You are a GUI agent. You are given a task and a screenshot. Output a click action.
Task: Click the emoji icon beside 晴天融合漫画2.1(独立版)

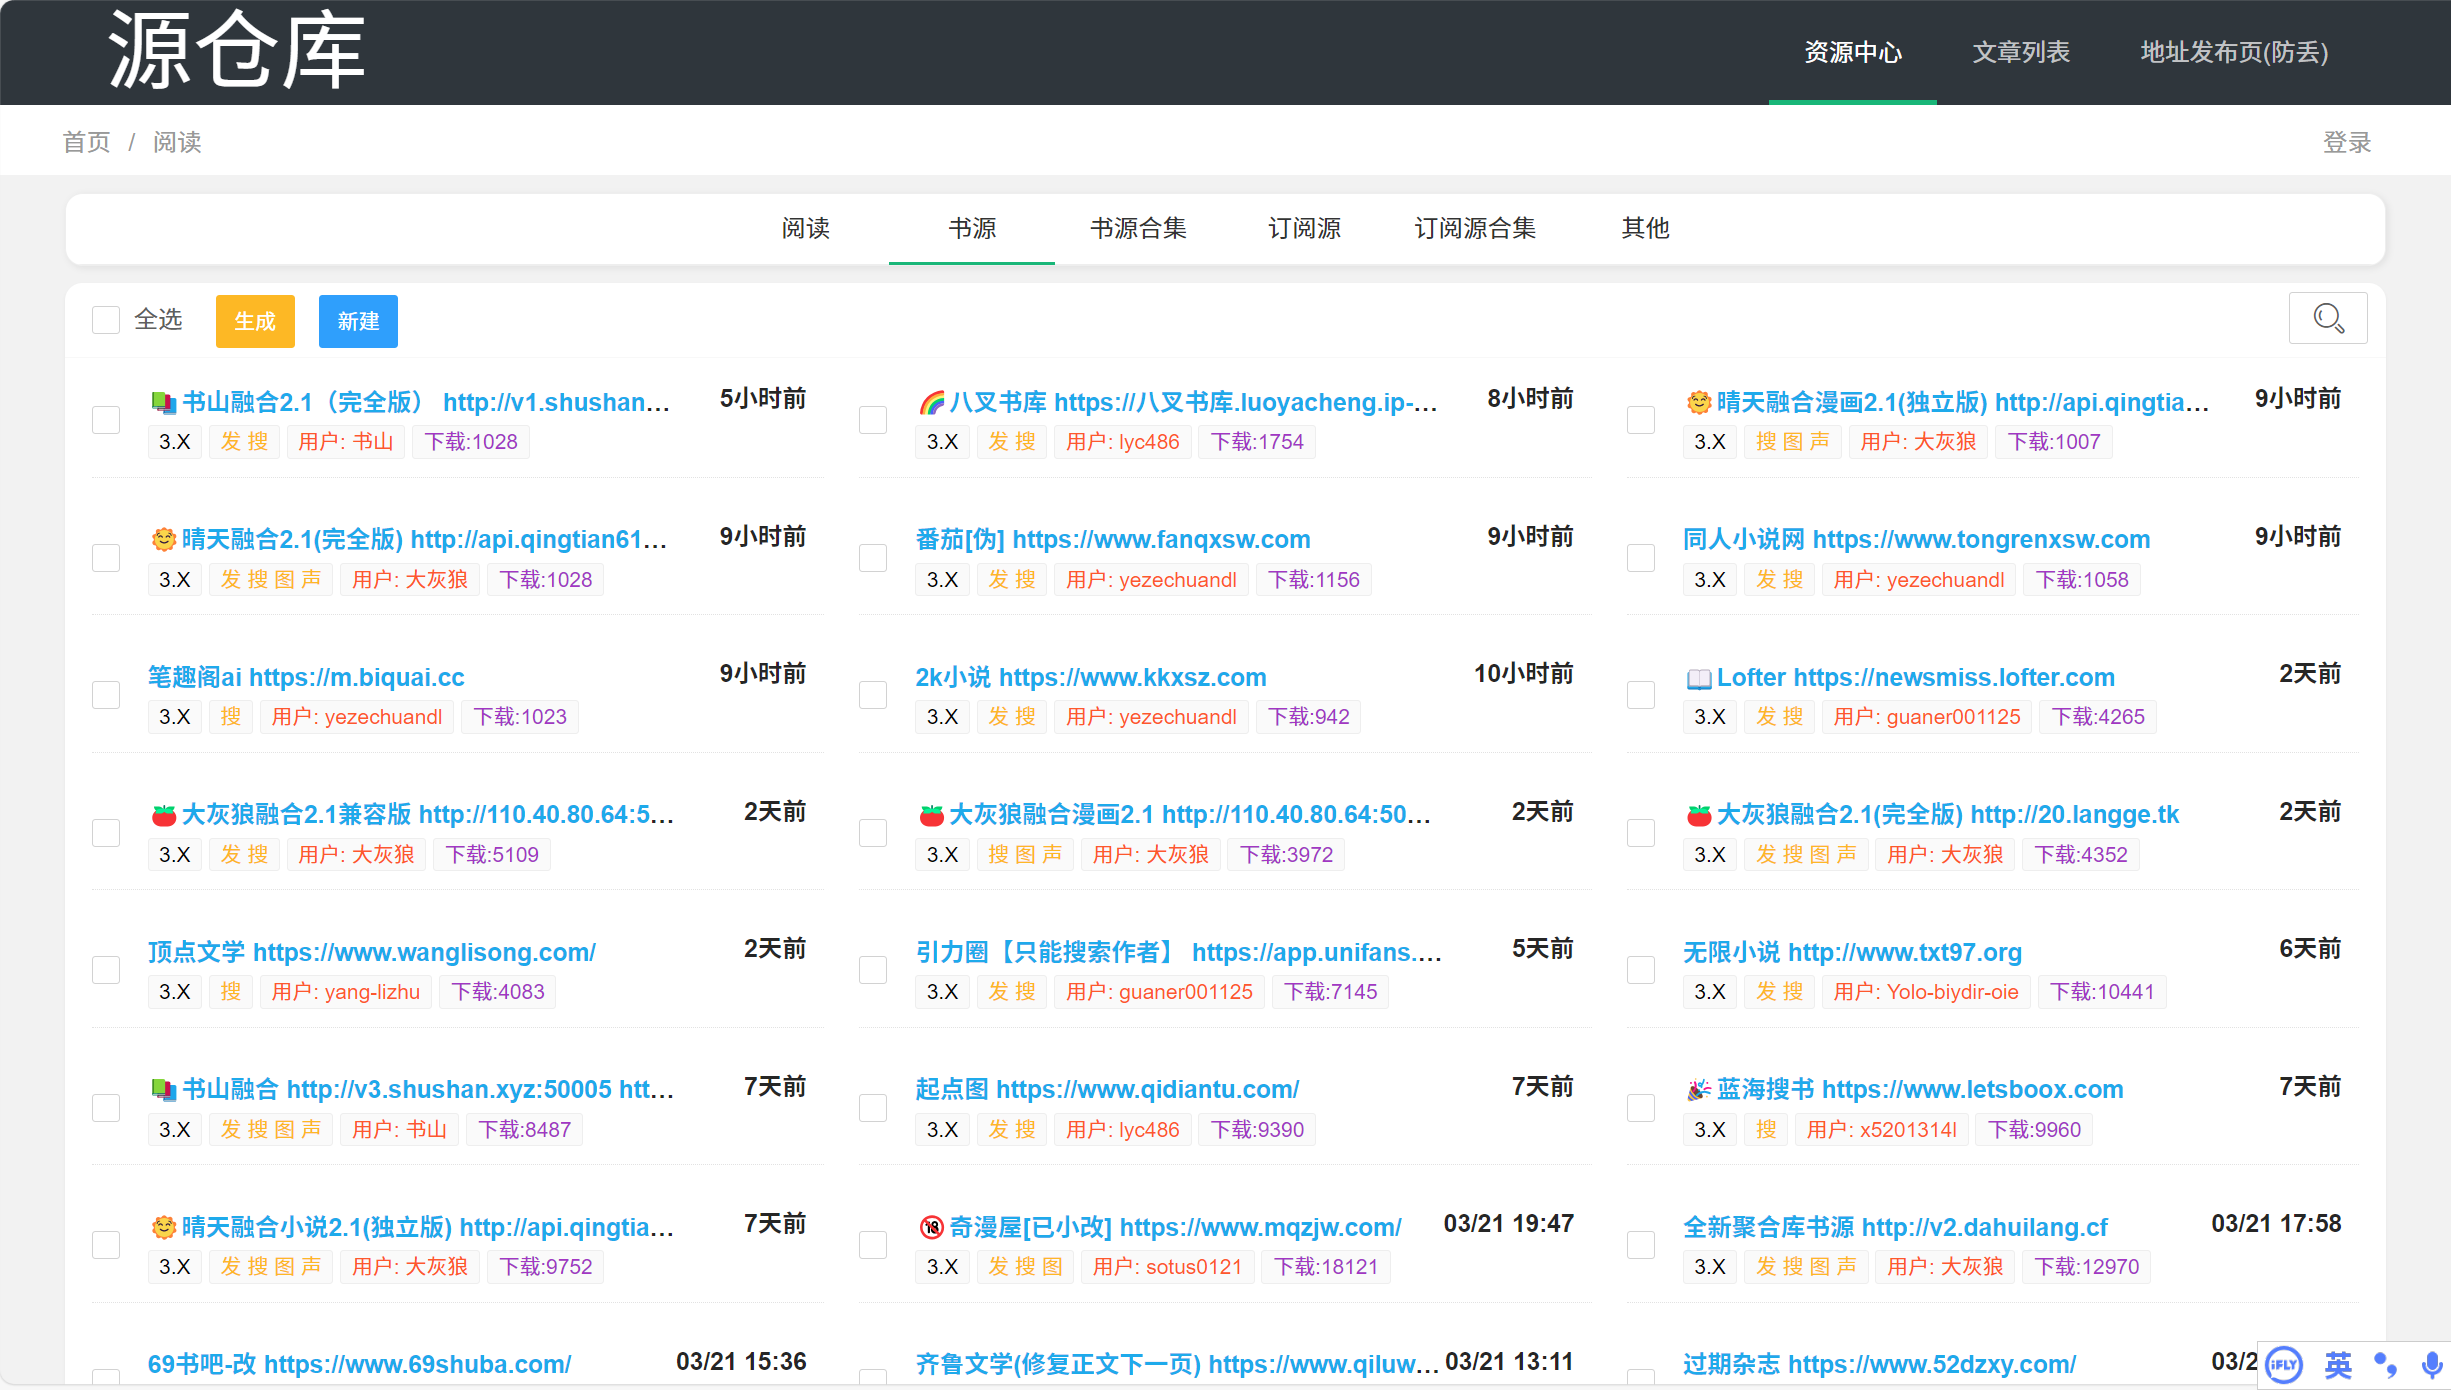pyautogui.click(x=1698, y=403)
